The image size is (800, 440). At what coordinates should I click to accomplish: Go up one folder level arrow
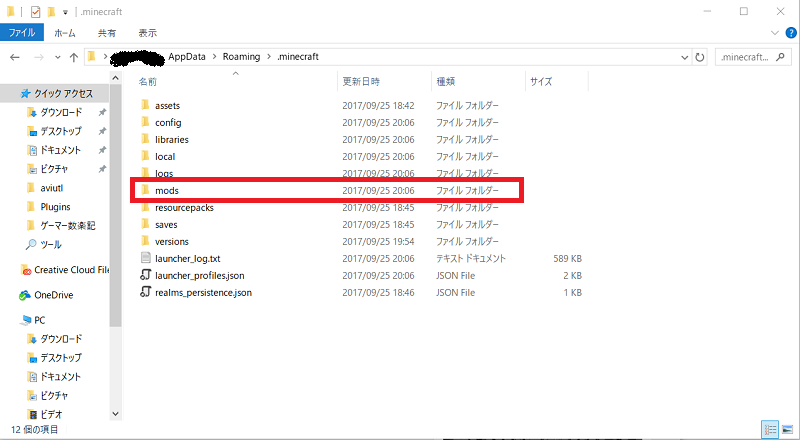tap(74, 57)
